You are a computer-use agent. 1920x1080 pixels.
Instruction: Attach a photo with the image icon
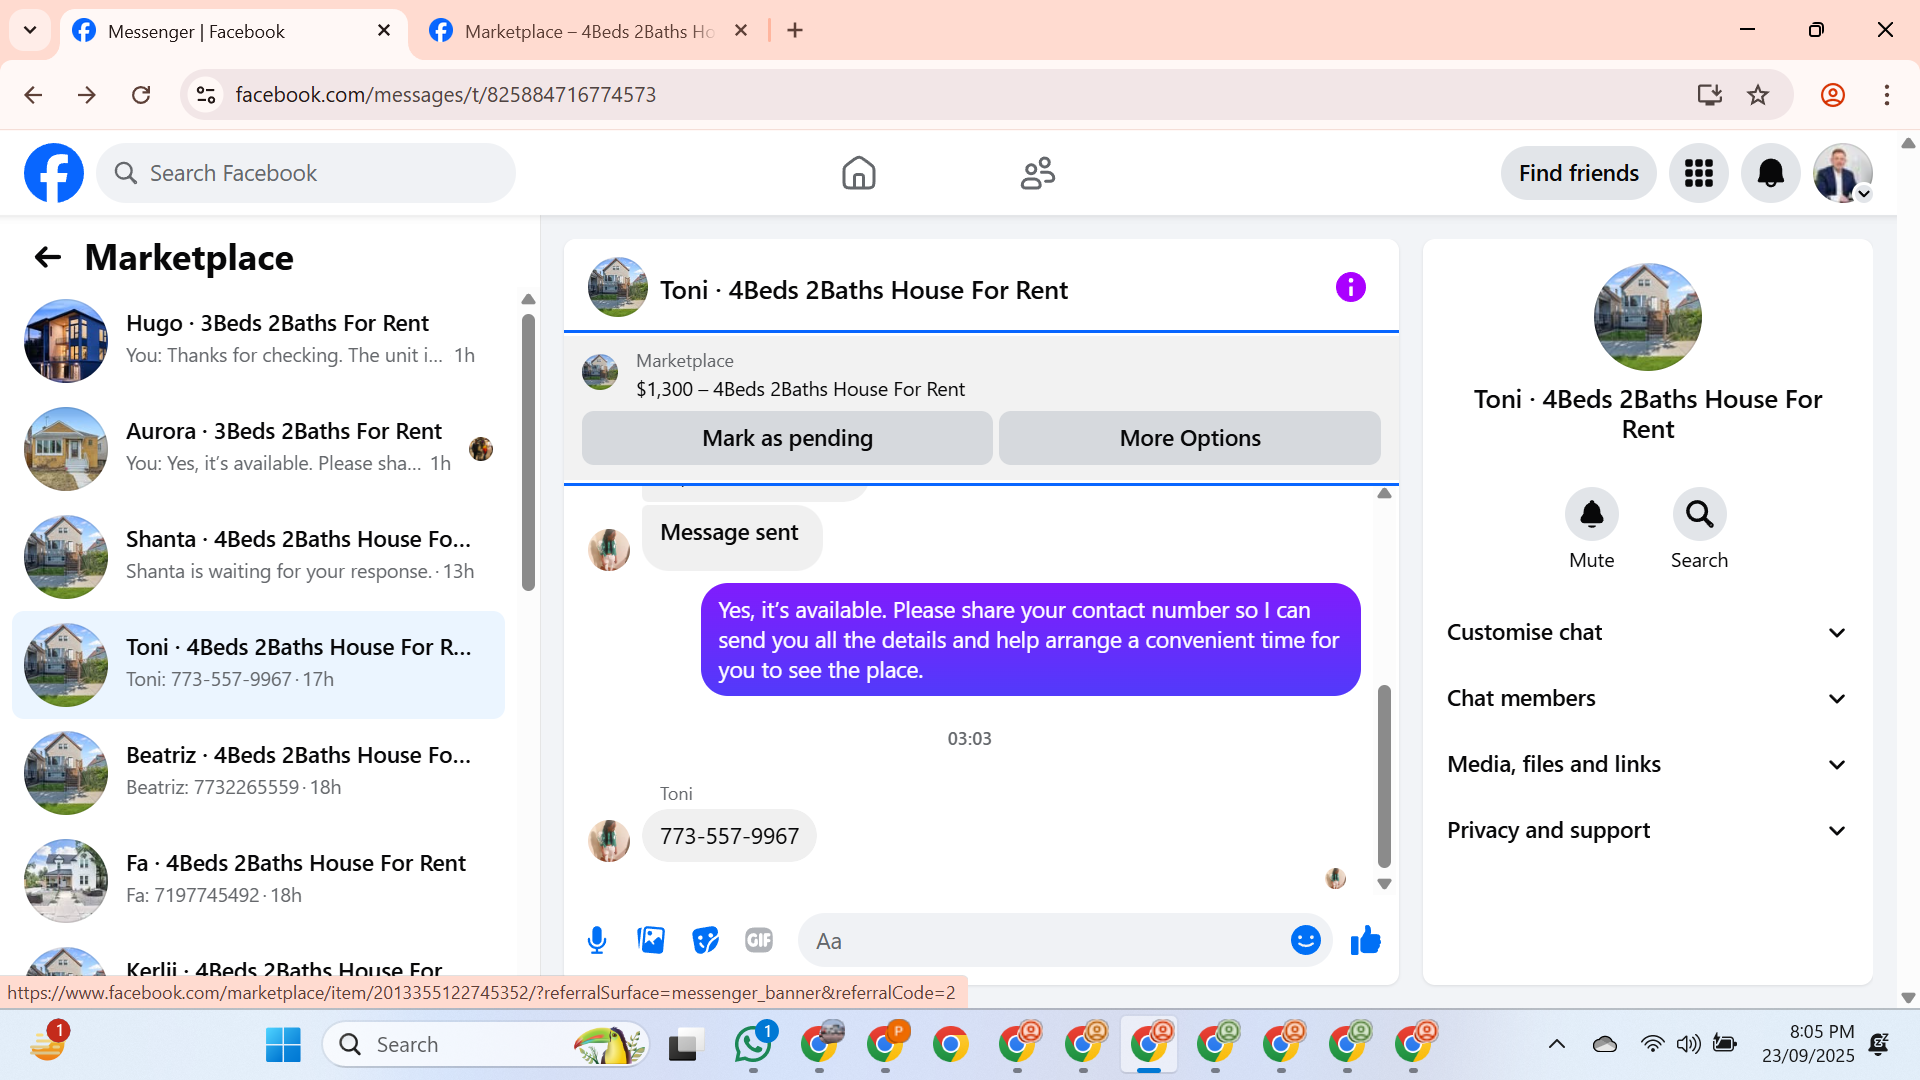click(x=651, y=940)
